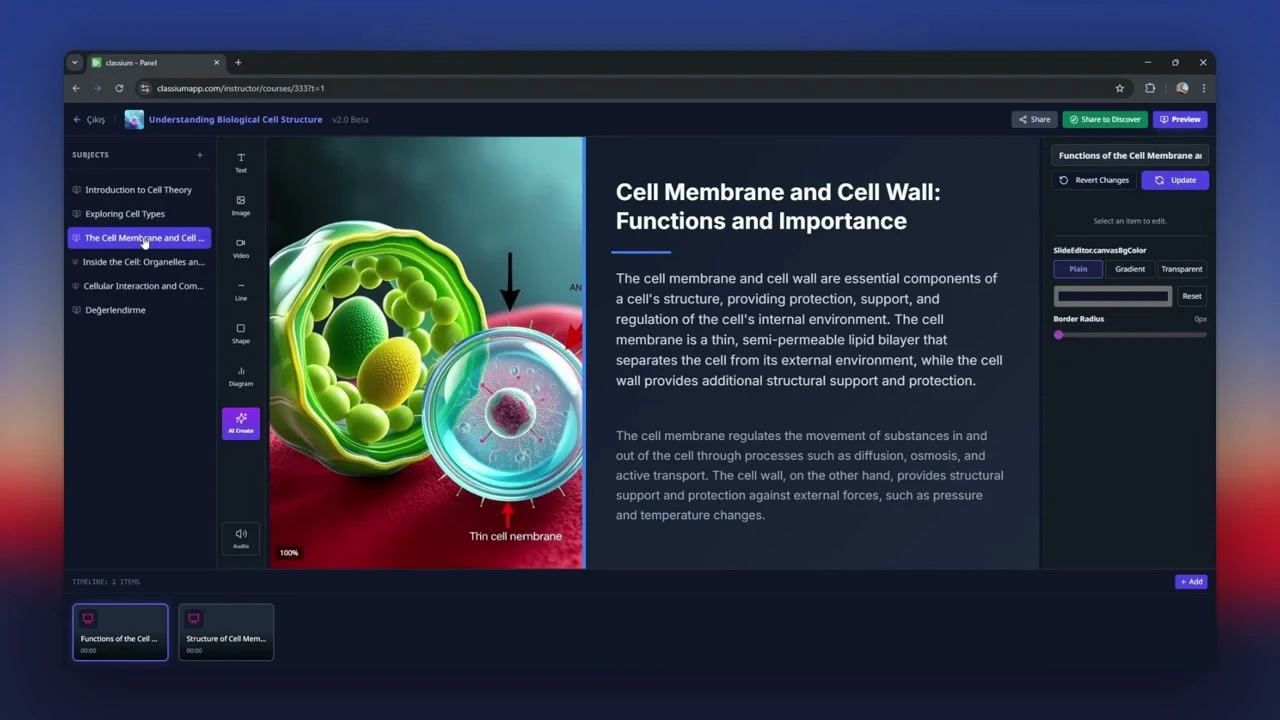Viewport: 1280px width, 720px height.
Task: Click the Share button
Action: [x=1034, y=119]
